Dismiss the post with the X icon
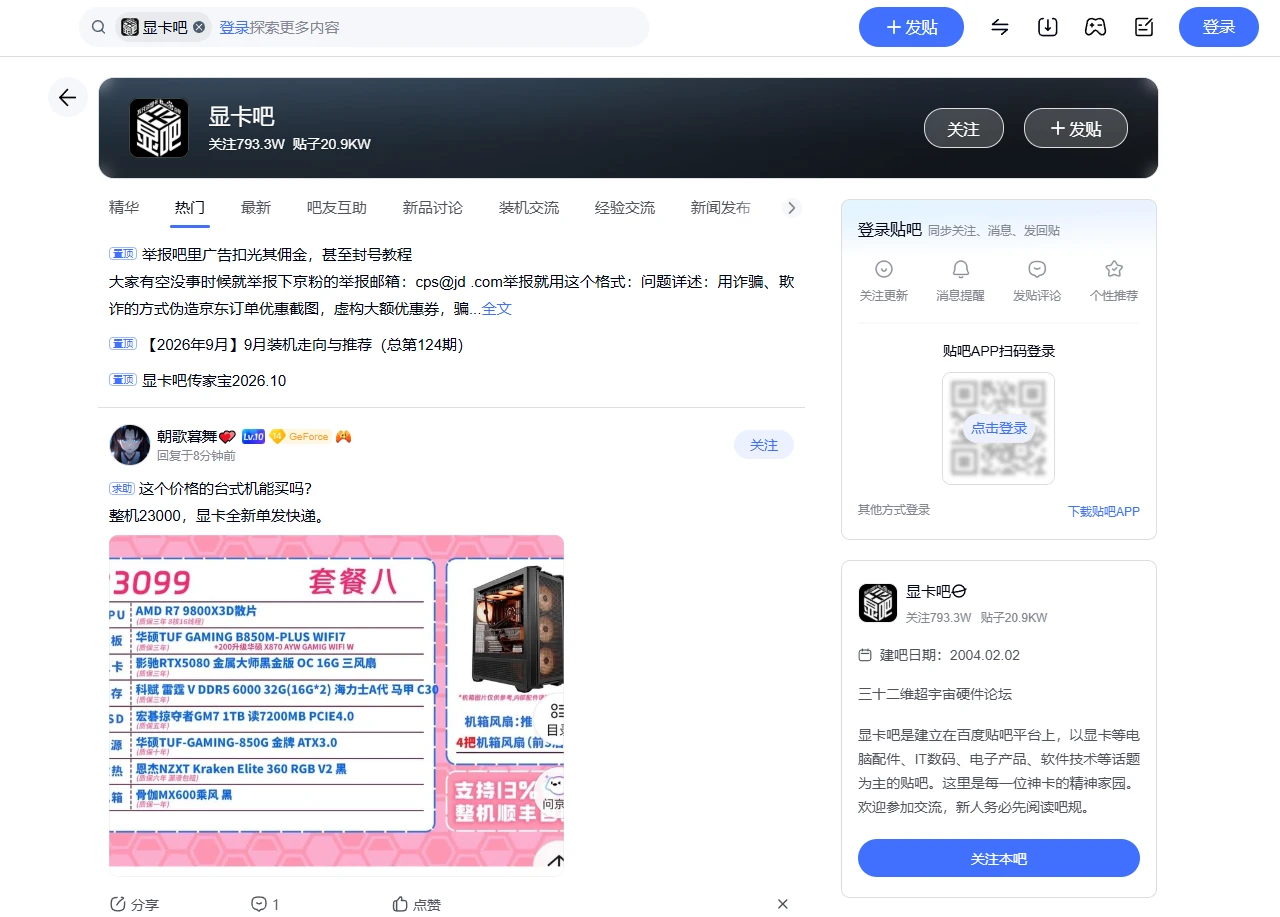This screenshot has width=1280, height=917. 783,904
